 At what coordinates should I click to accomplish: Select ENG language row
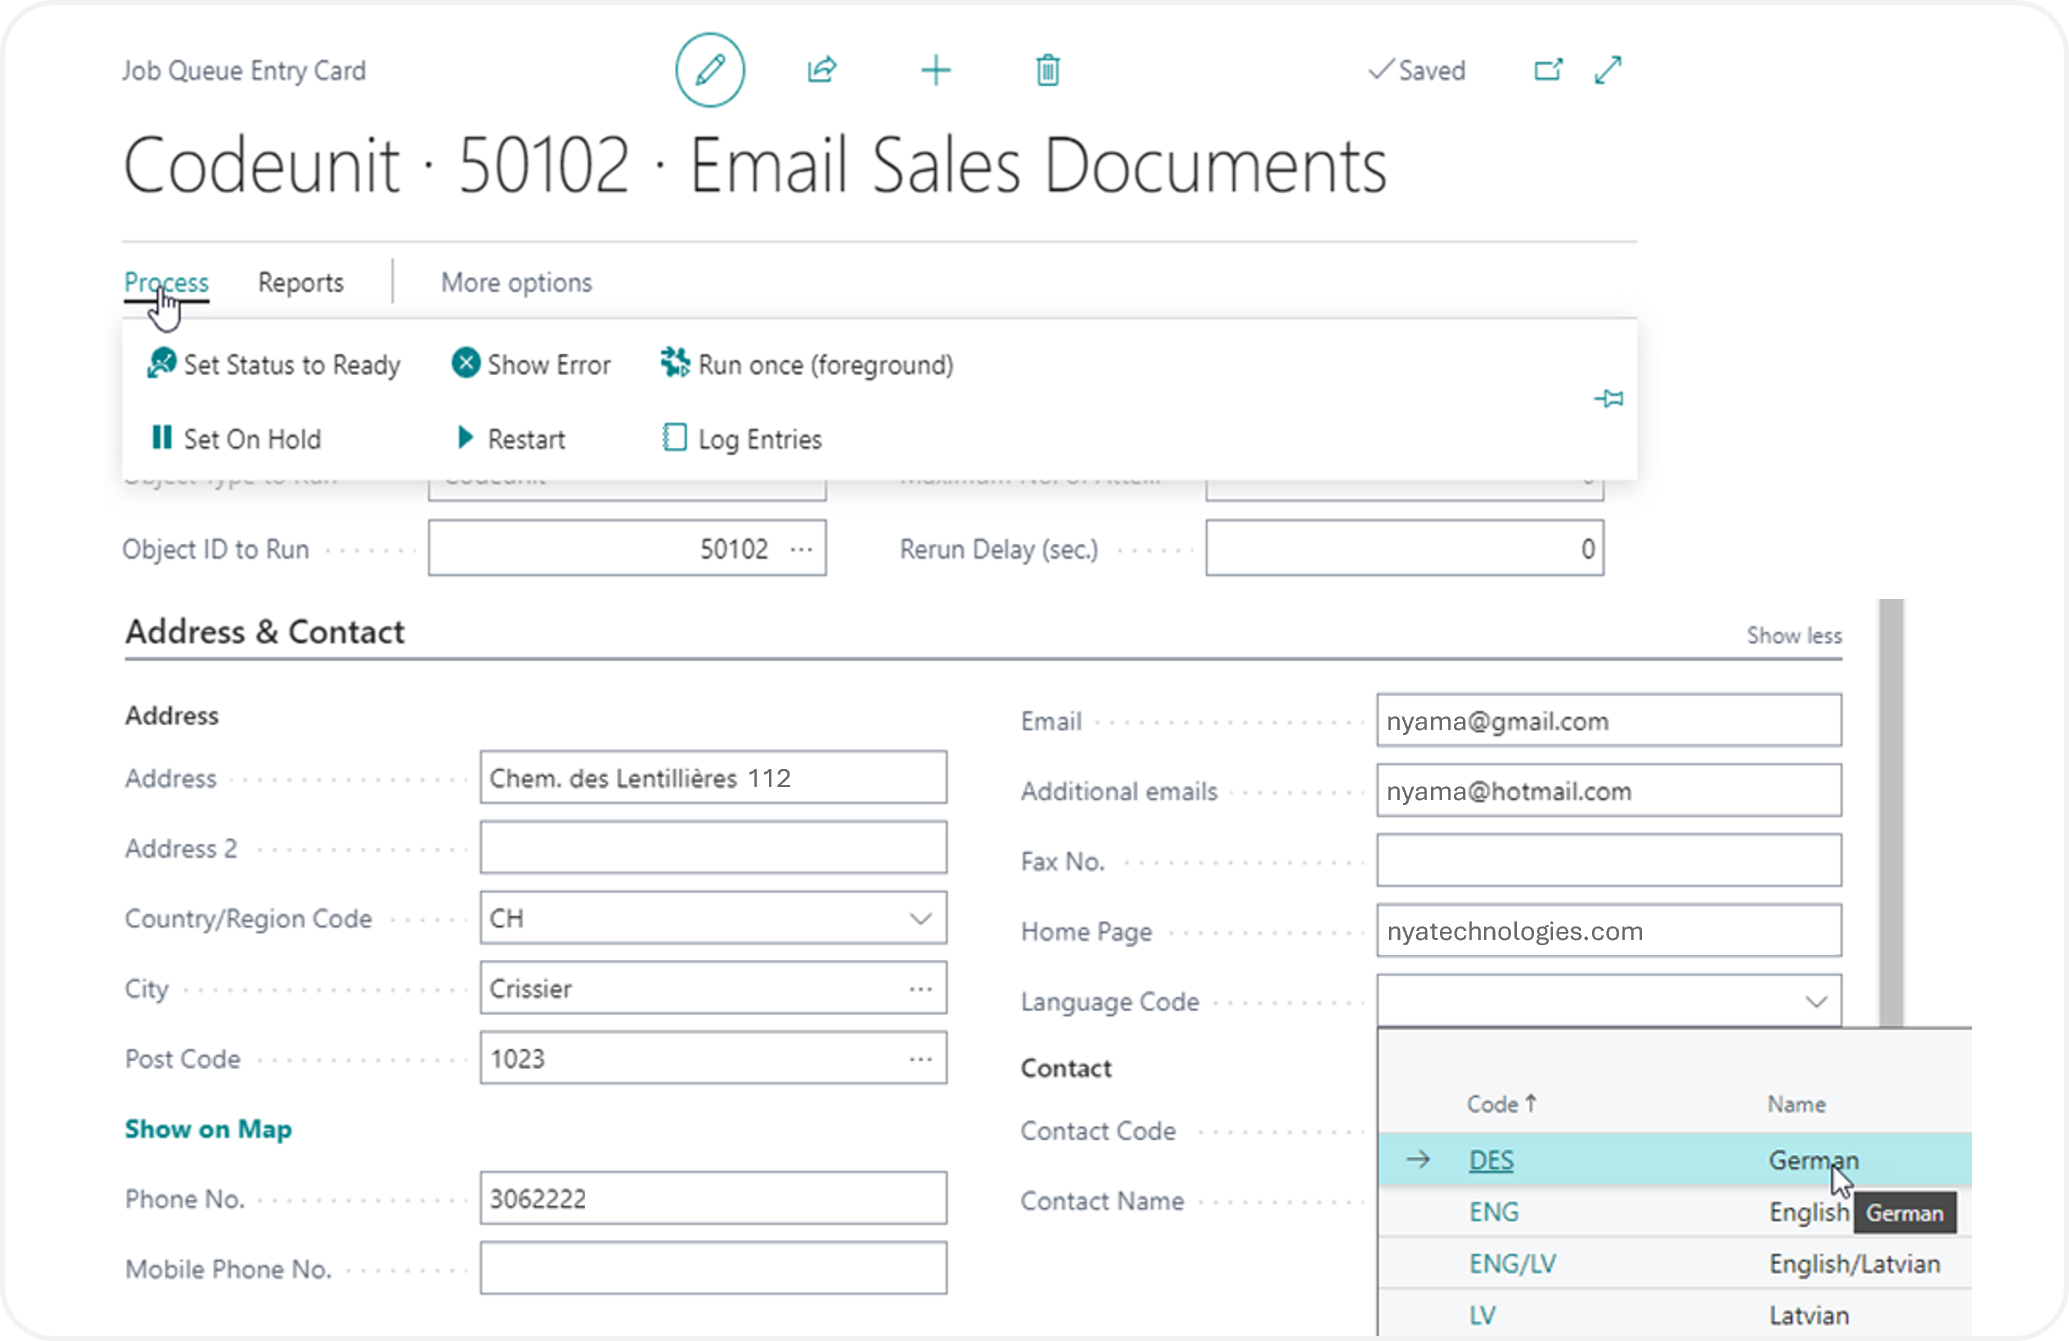pos(1675,1212)
